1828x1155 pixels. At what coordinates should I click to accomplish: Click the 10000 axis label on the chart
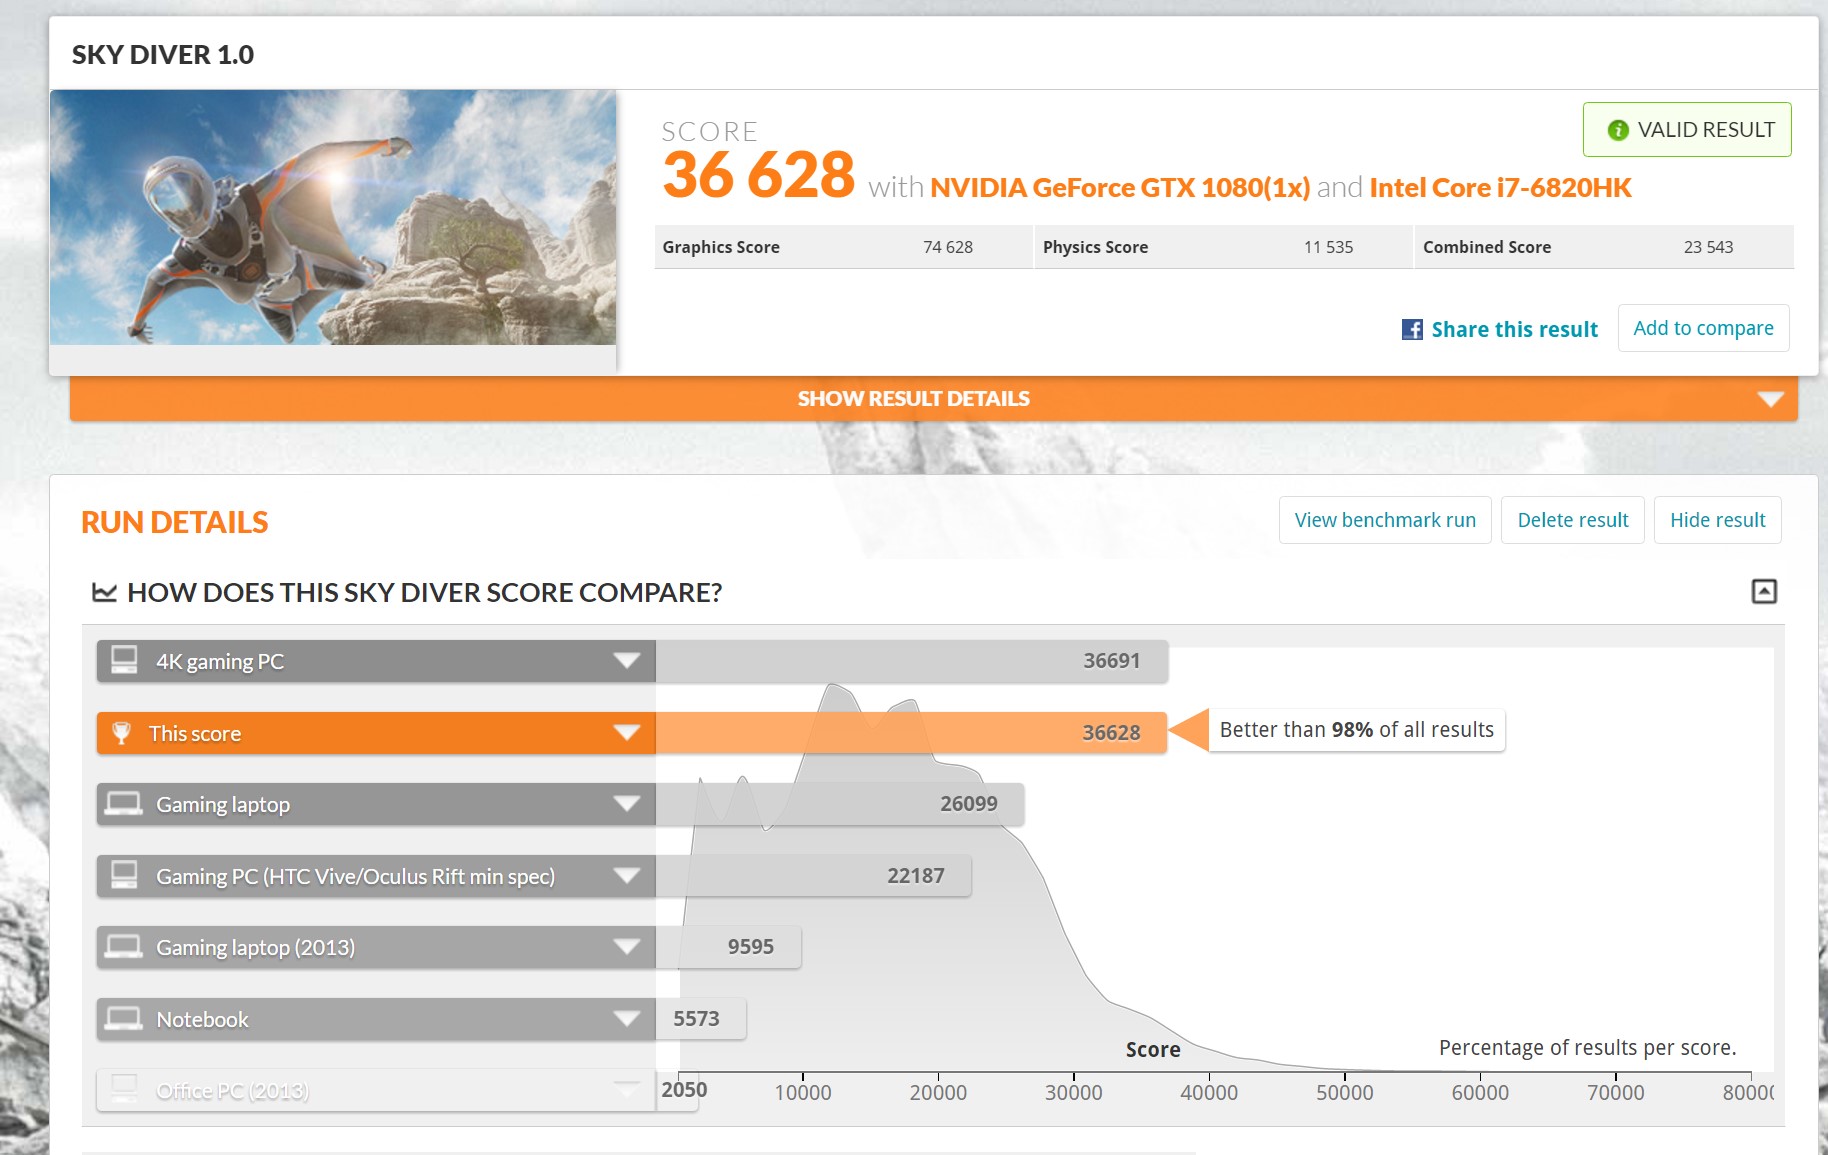coord(803,1093)
